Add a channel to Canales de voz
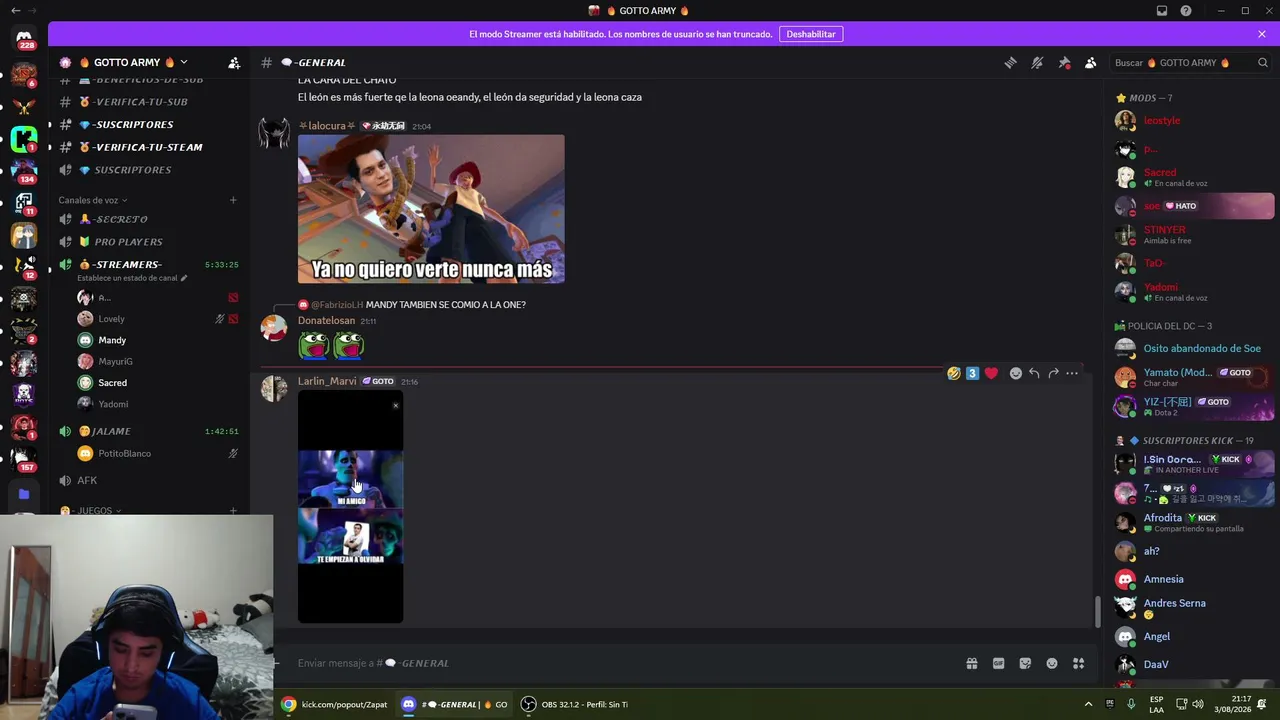The width and height of the screenshot is (1280, 720). click(233, 200)
